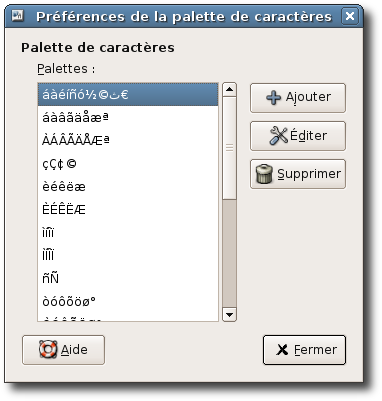The image size is (382, 401).
Task: Select the uppercase ÀÁÂÃÄÅÆª palette
Action: (128, 141)
